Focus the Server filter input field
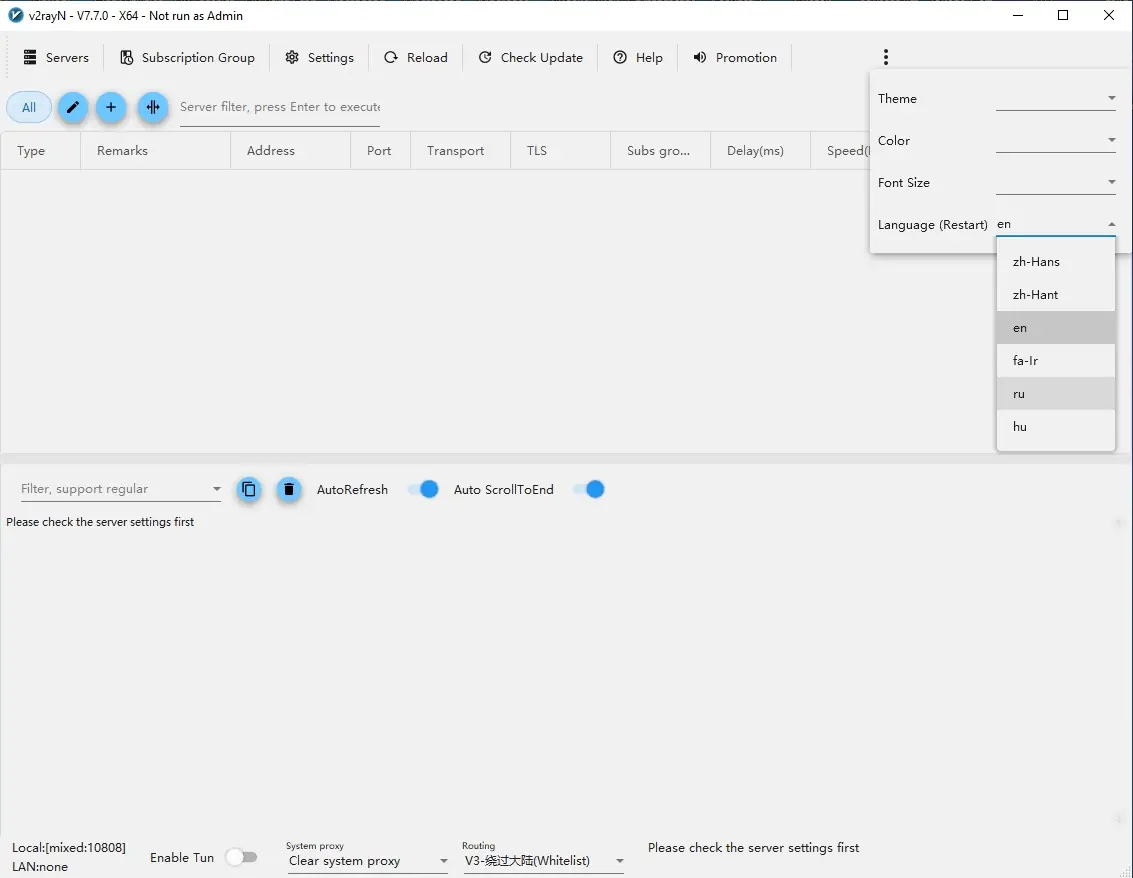1133x878 pixels. tap(280, 108)
